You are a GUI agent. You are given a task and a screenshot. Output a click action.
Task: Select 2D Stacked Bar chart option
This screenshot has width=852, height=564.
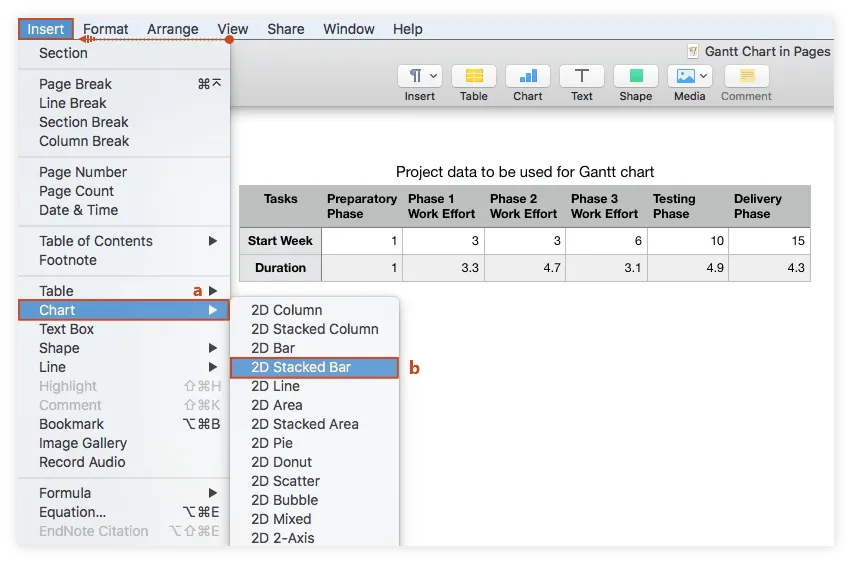click(x=301, y=367)
